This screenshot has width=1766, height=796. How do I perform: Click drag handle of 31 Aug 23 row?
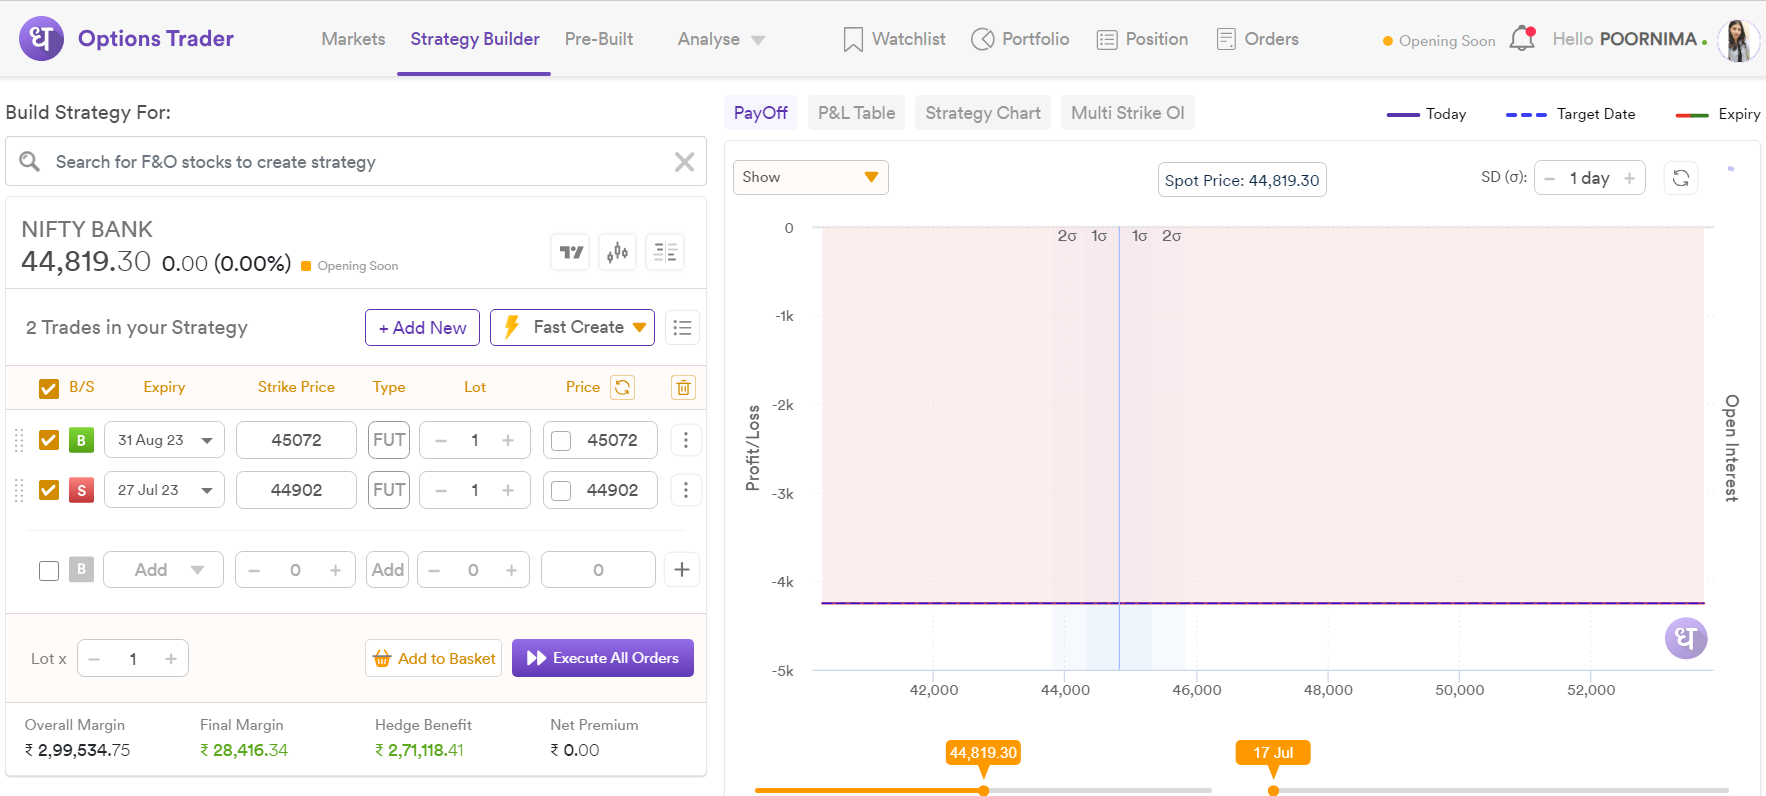click(19, 440)
